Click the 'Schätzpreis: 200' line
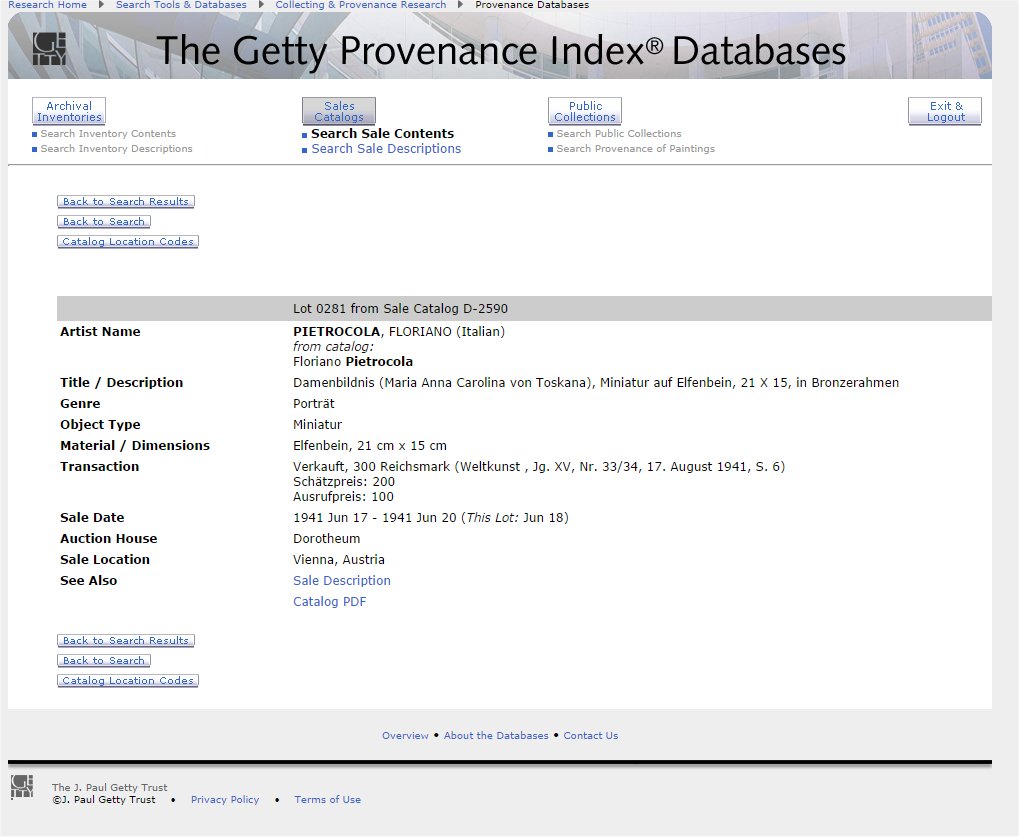This screenshot has width=1019, height=837. (x=344, y=482)
